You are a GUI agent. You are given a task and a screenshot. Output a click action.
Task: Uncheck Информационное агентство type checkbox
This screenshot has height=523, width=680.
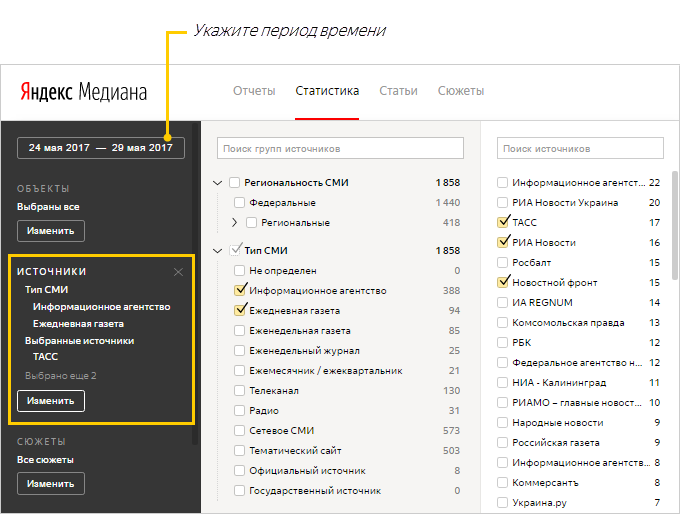[x=239, y=290]
